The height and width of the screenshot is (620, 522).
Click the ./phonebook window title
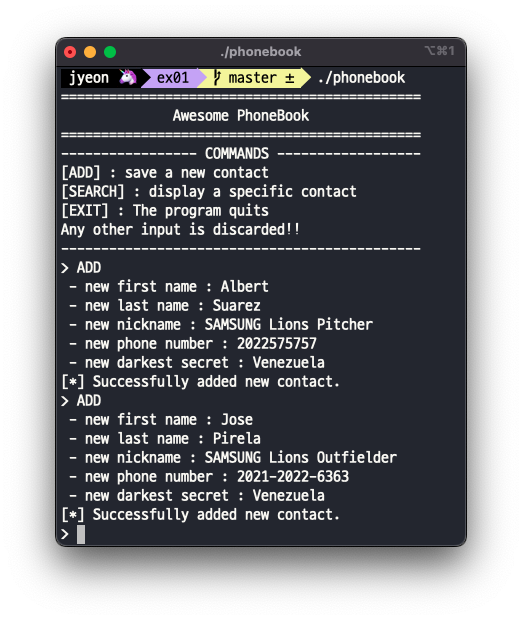(261, 51)
